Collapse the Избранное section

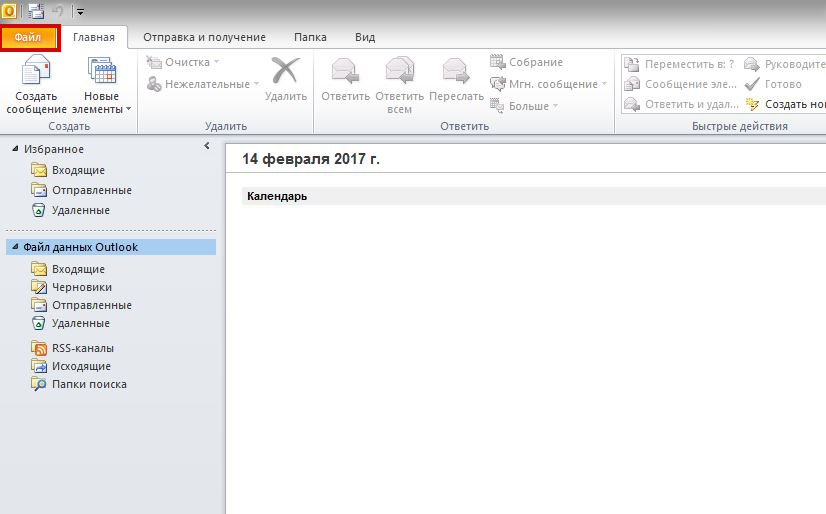click(15, 149)
